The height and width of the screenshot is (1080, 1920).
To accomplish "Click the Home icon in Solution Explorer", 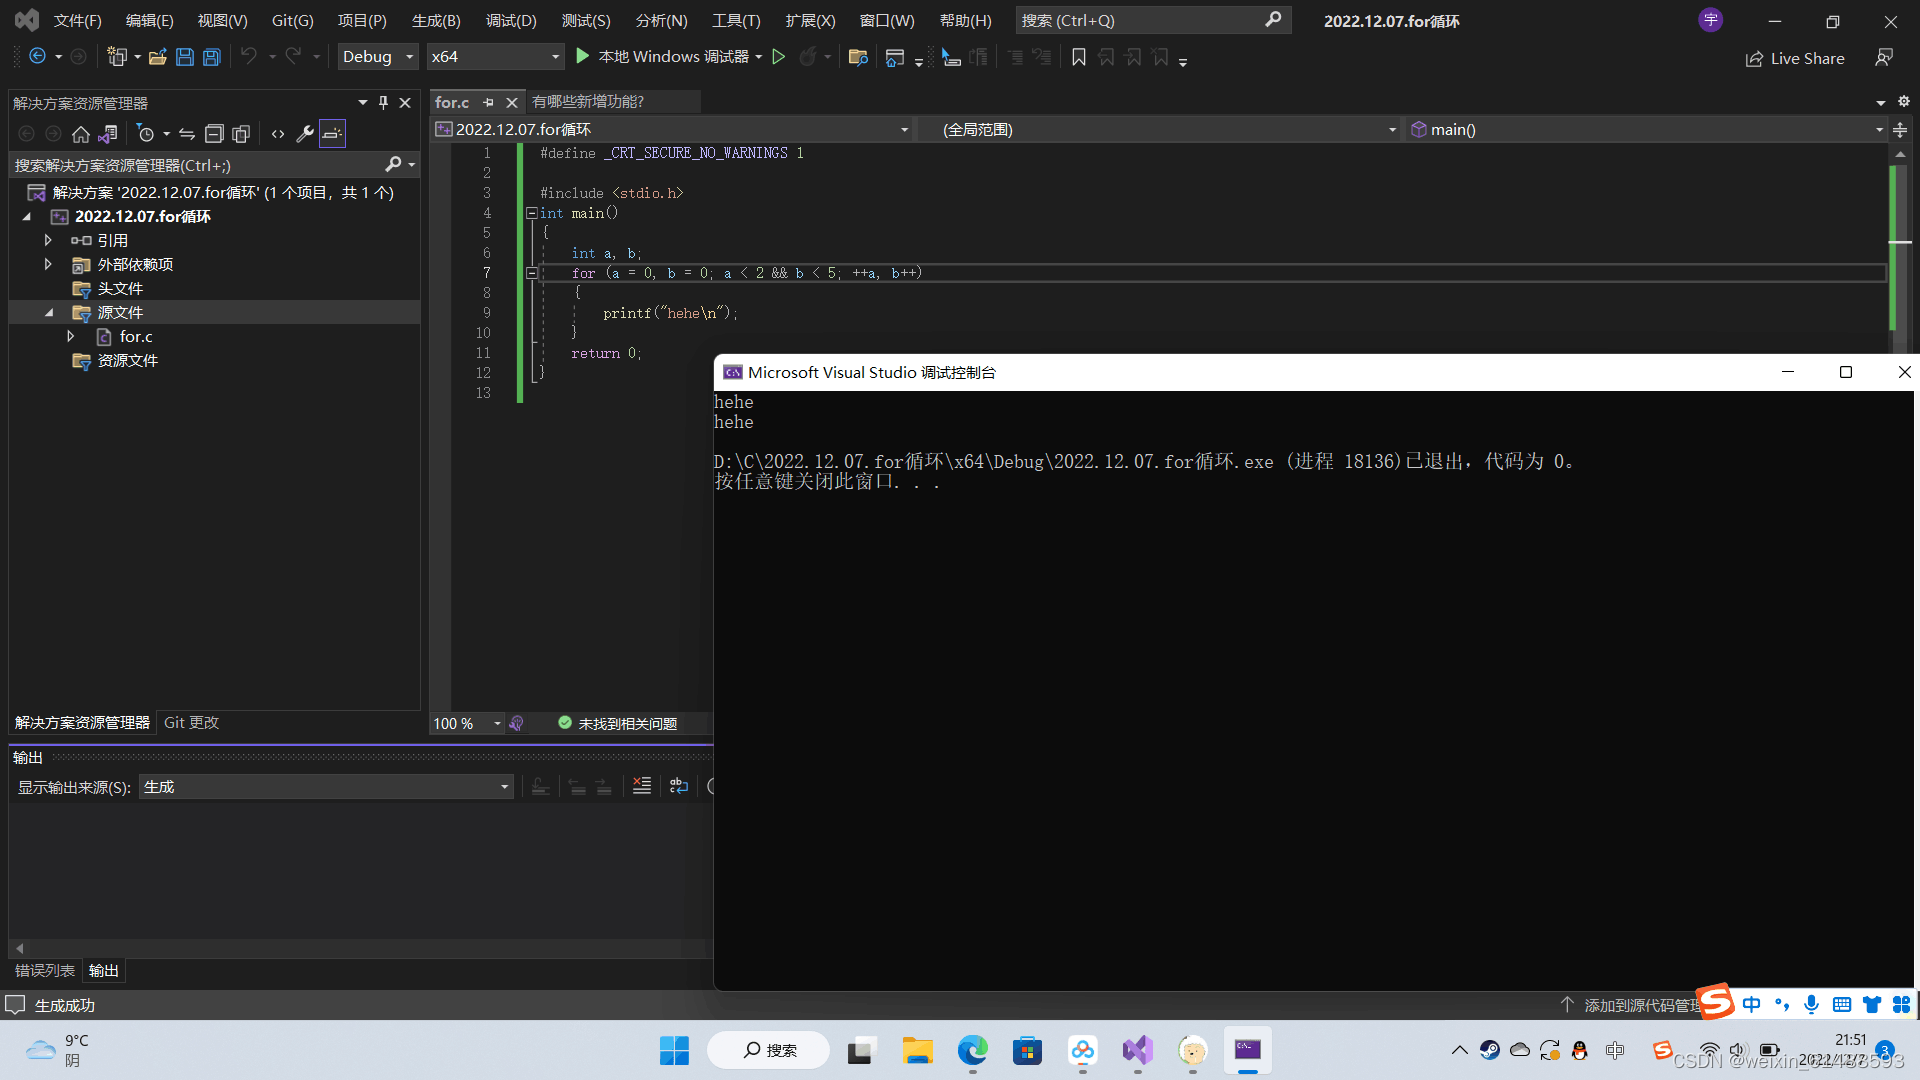I will click(81, 133).
